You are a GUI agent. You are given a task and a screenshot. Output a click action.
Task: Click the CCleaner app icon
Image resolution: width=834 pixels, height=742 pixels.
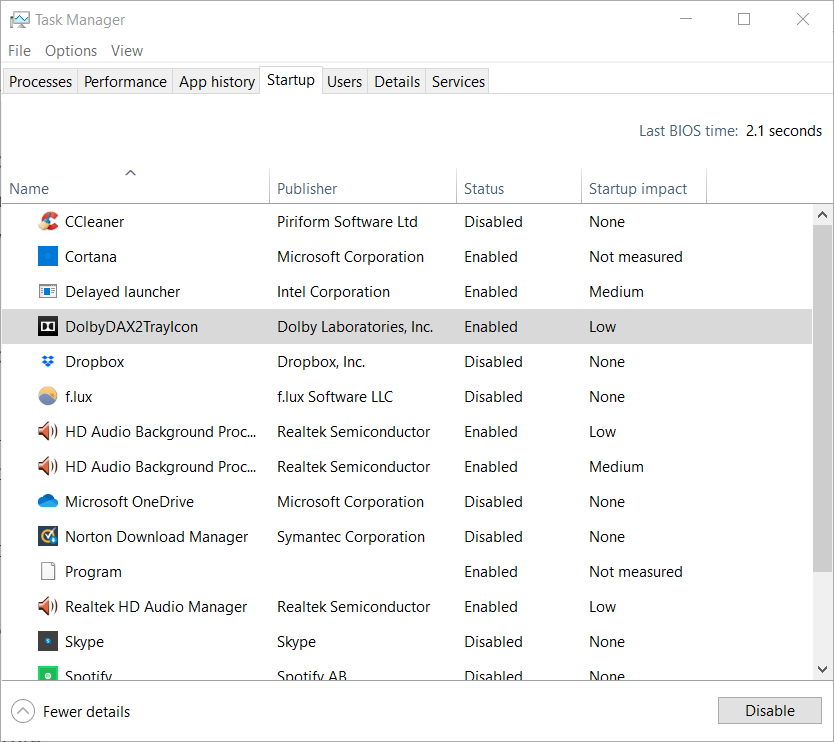click(x=48, y=221)
